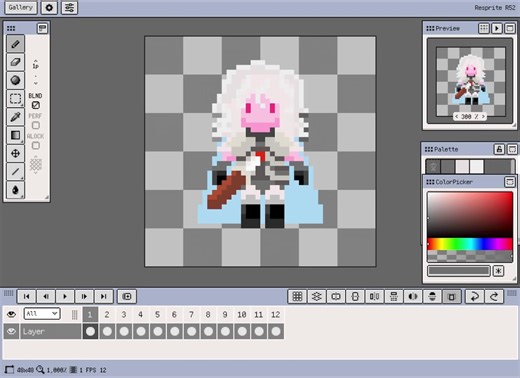The image size is (520, 378).
Task: Activate the Move tool
Action: pos(15,154)
